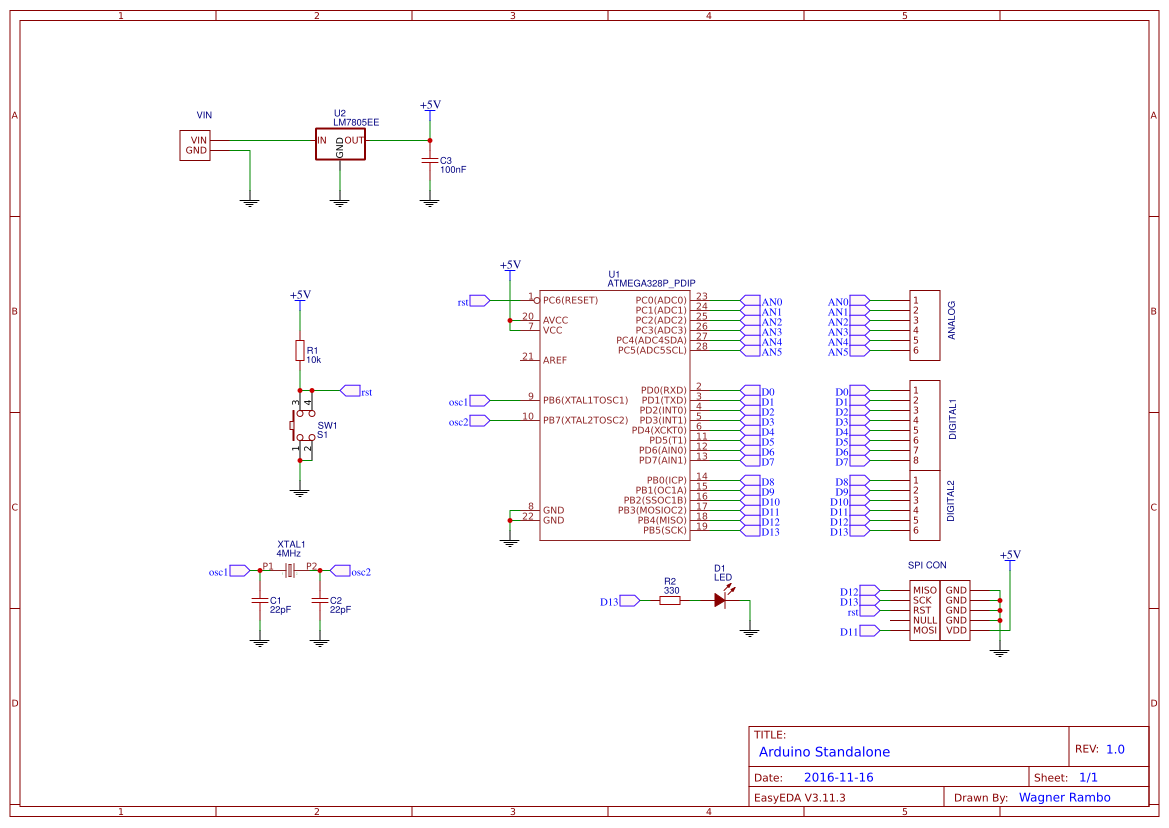This screenshot has width=1169, height=828.
Task: Select ground symbol under ATmega GND pins
Action: 510,543
